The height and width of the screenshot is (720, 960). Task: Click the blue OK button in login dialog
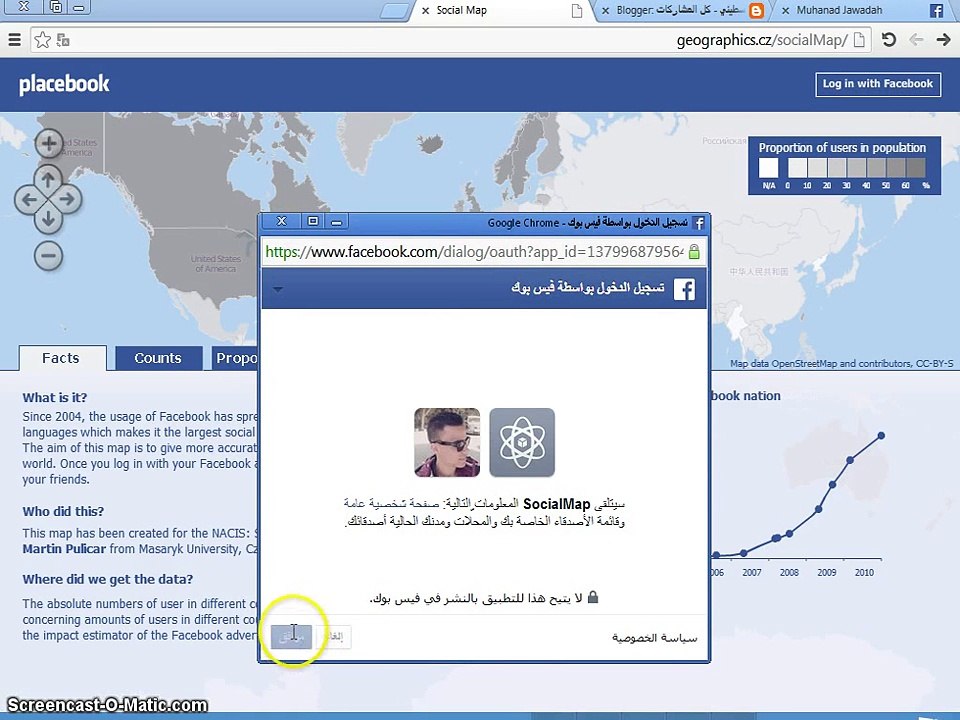pos(291,637)
